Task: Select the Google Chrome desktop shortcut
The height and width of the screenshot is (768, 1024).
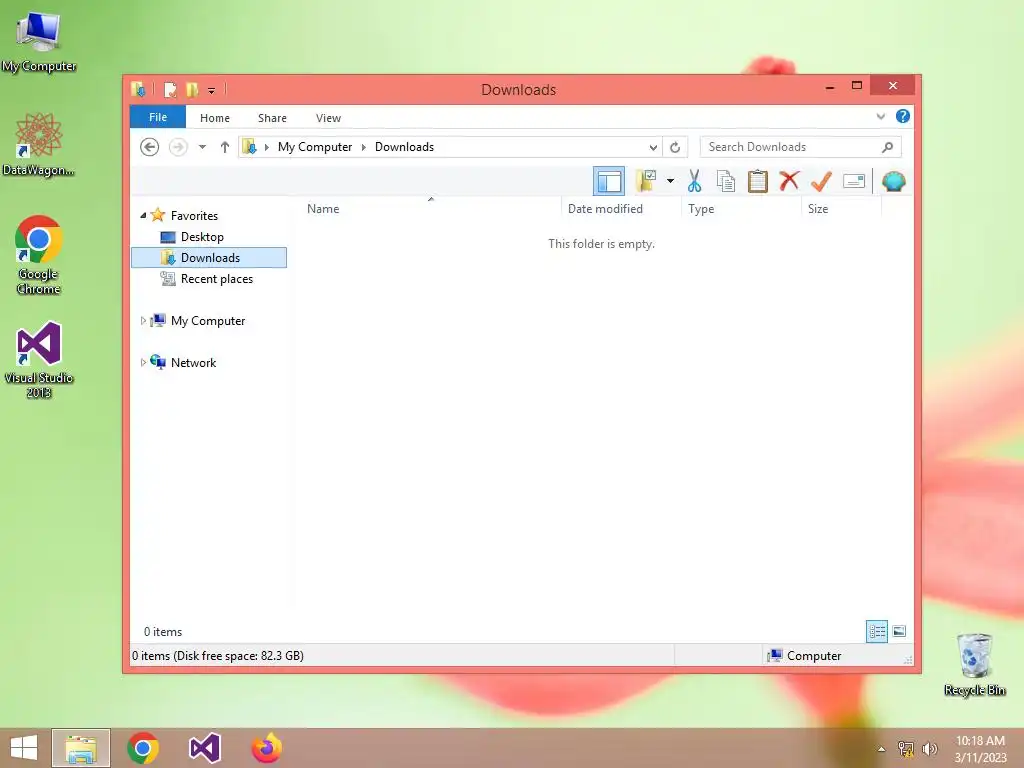Action: 39,255
